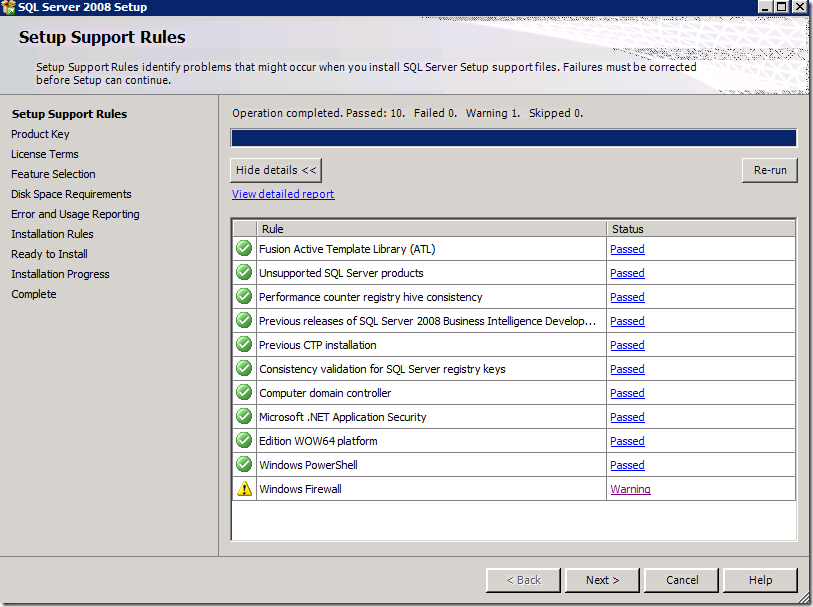Click the check icon for Consistency validation rule
The width and height of the screenshot is (813, 607).
tap(244, 369)
